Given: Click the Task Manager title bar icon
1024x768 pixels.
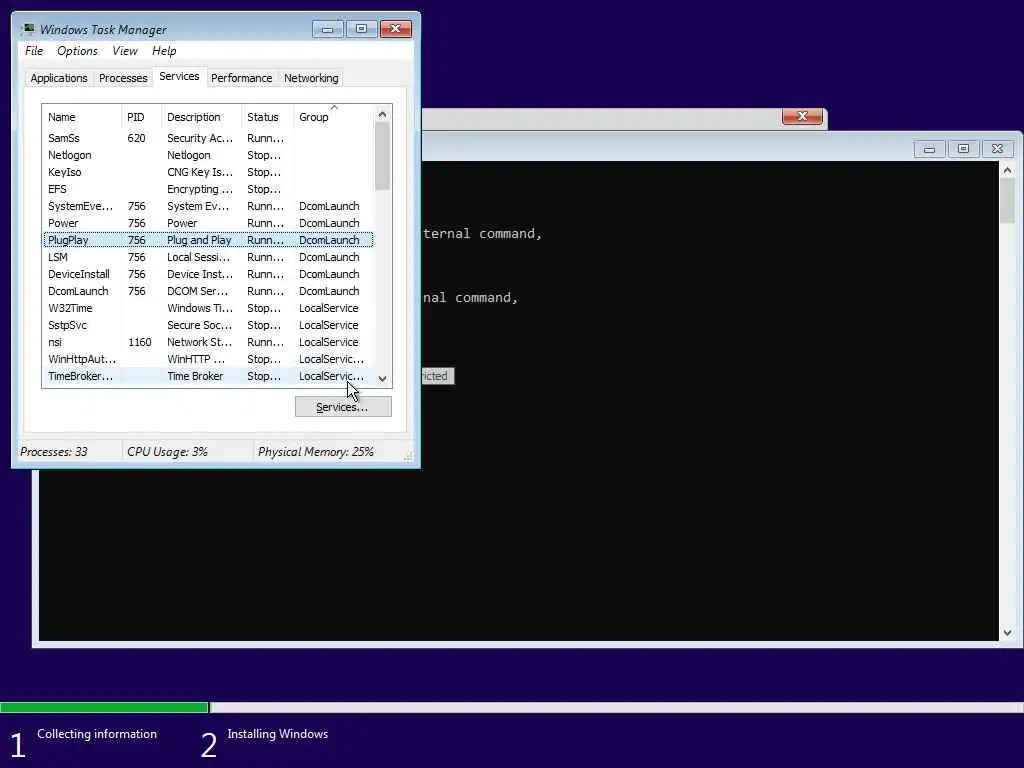Looking at the screenshot, I should [27, 29].
